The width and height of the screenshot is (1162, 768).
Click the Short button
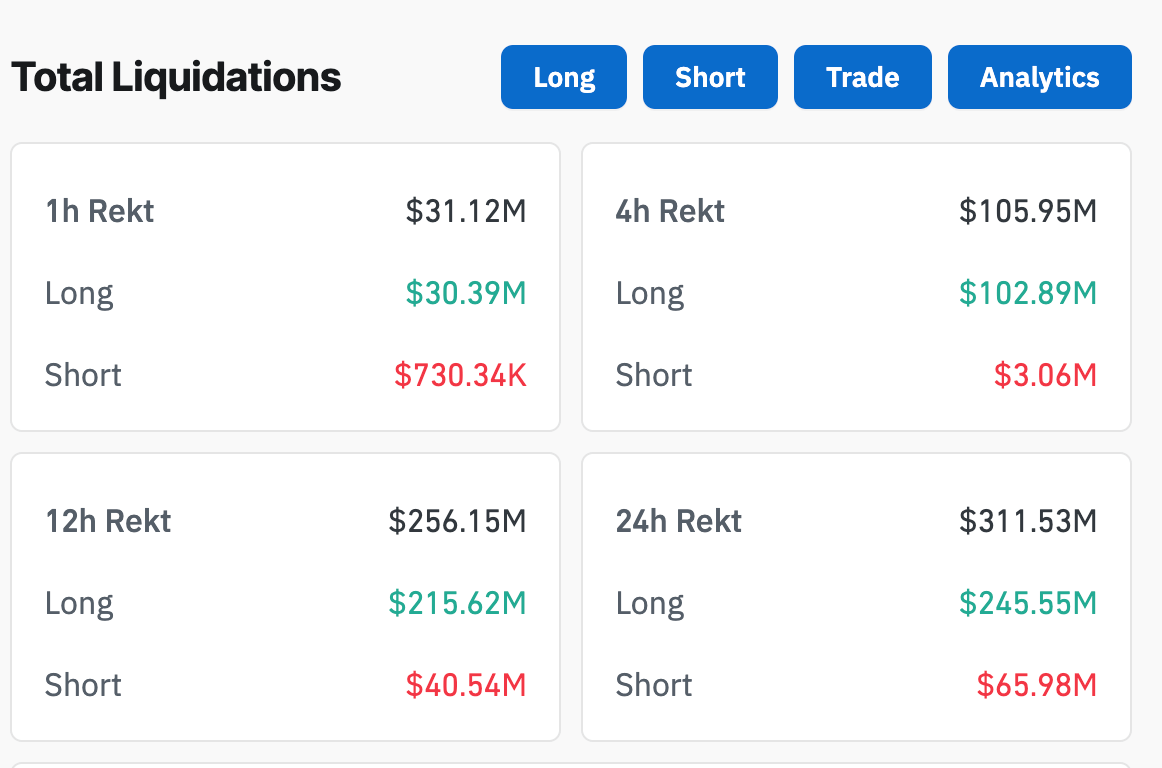710,77
